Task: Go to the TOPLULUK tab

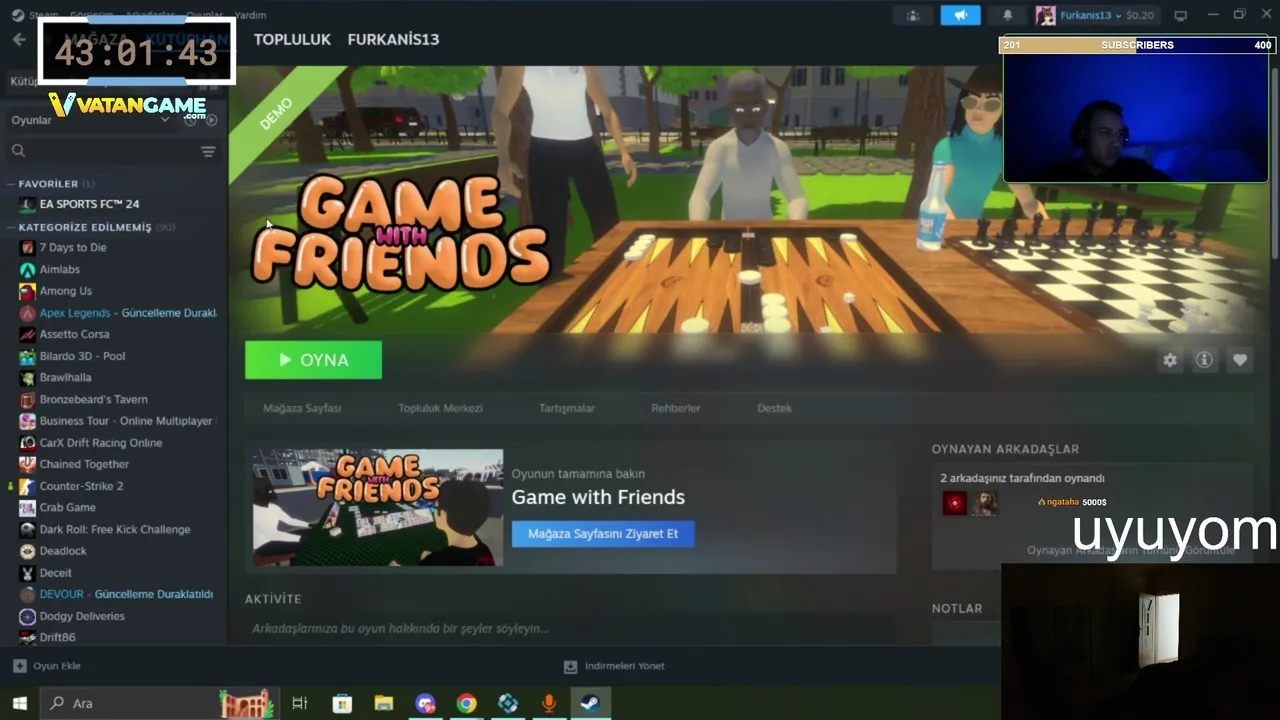Action: point(292,39)
